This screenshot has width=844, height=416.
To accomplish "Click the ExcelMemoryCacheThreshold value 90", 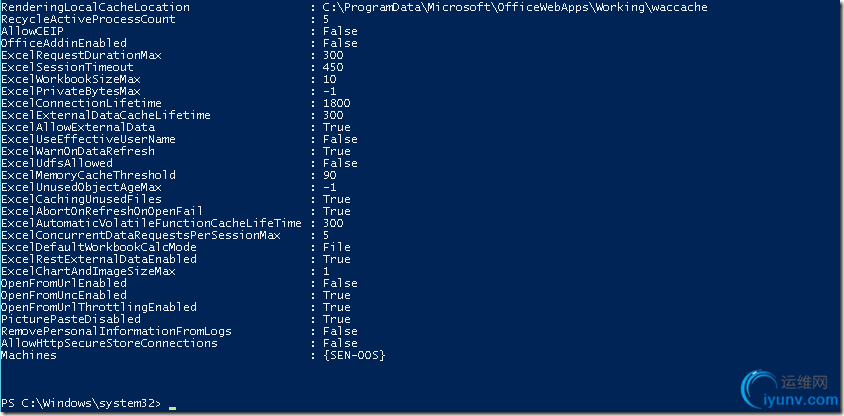I will (329, 175).
